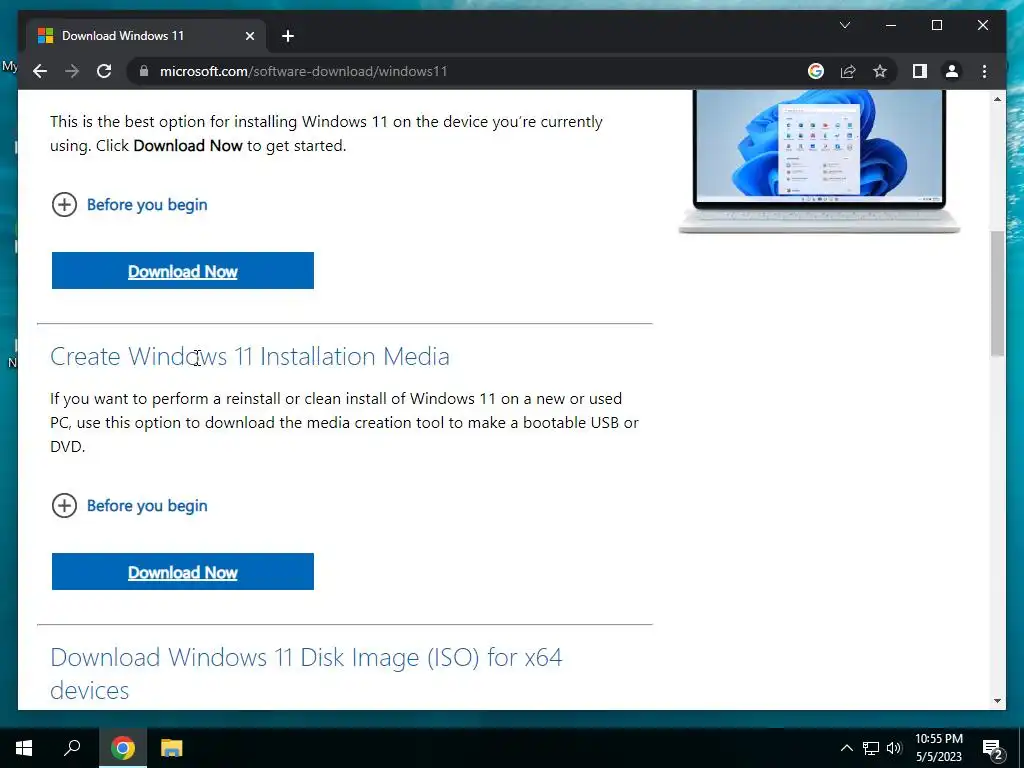Maximize the Chrome window
The width and height of the screenshot is (1024, 768).
(x=936, y=25)
